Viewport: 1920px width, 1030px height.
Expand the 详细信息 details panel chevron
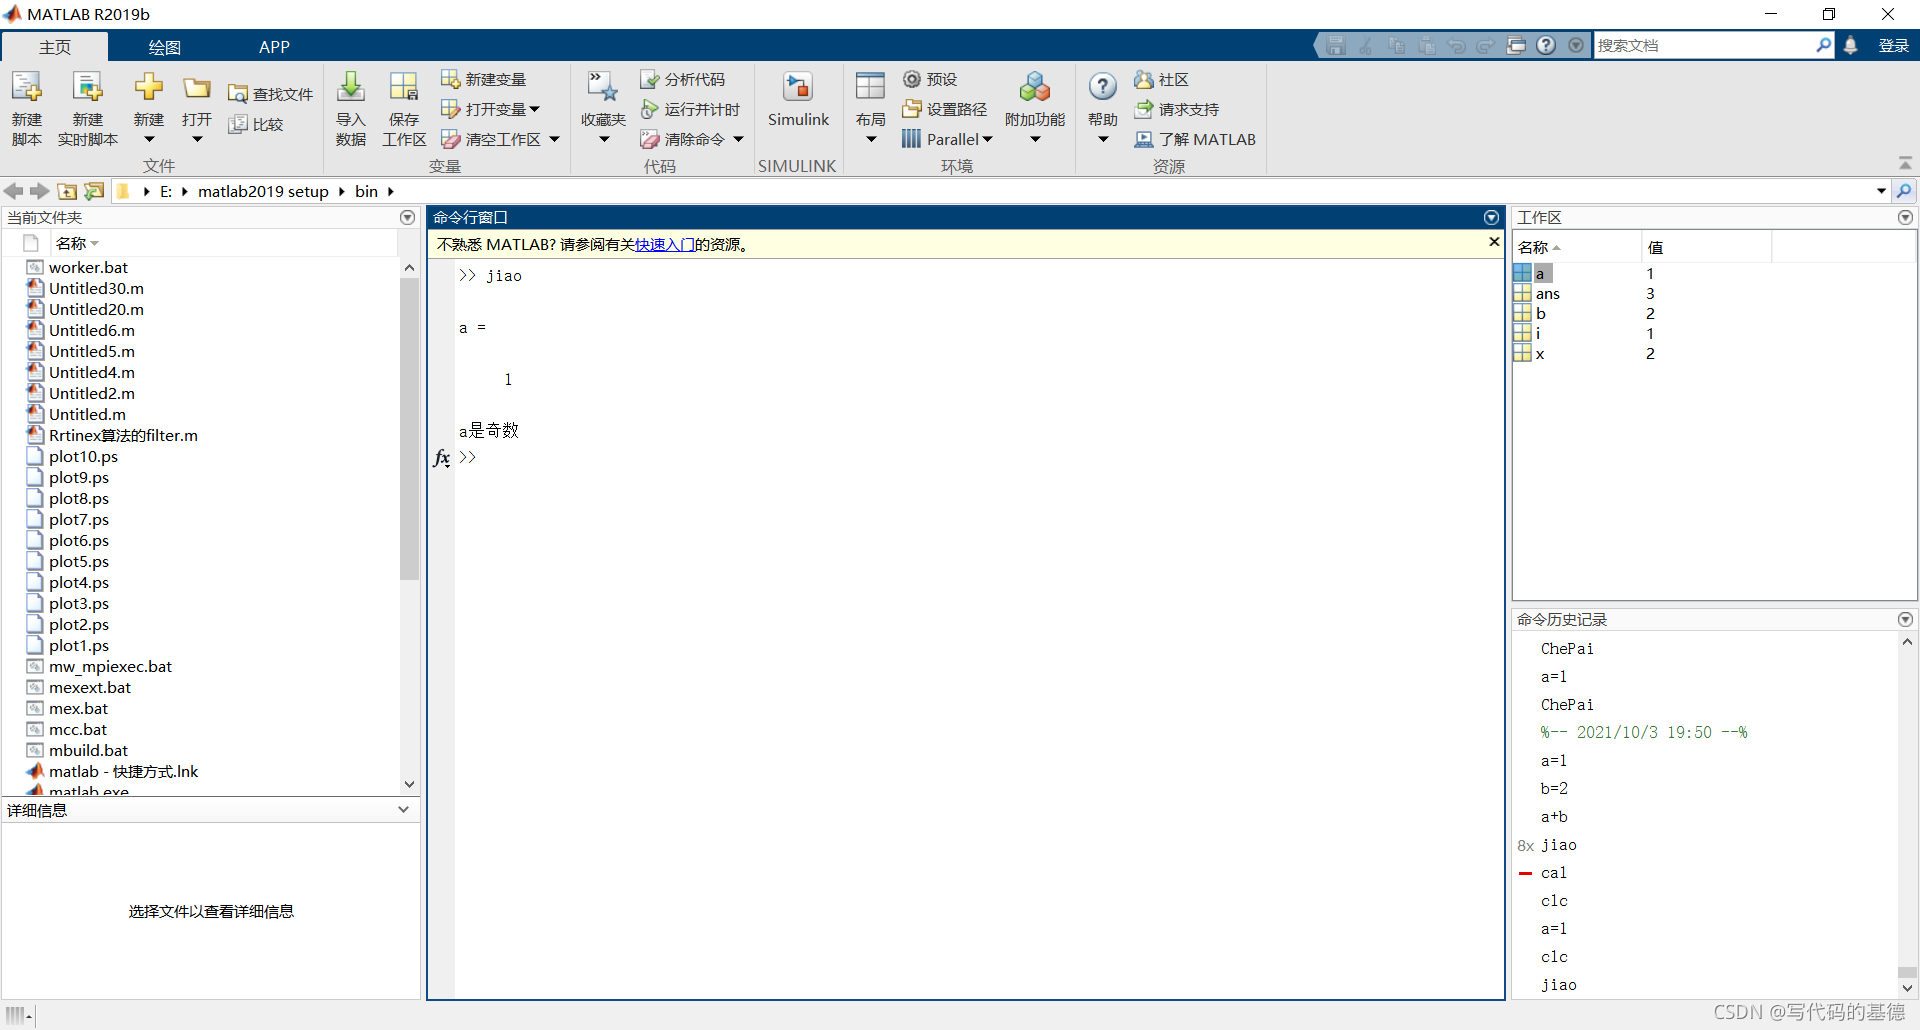(x=403, y=810)
